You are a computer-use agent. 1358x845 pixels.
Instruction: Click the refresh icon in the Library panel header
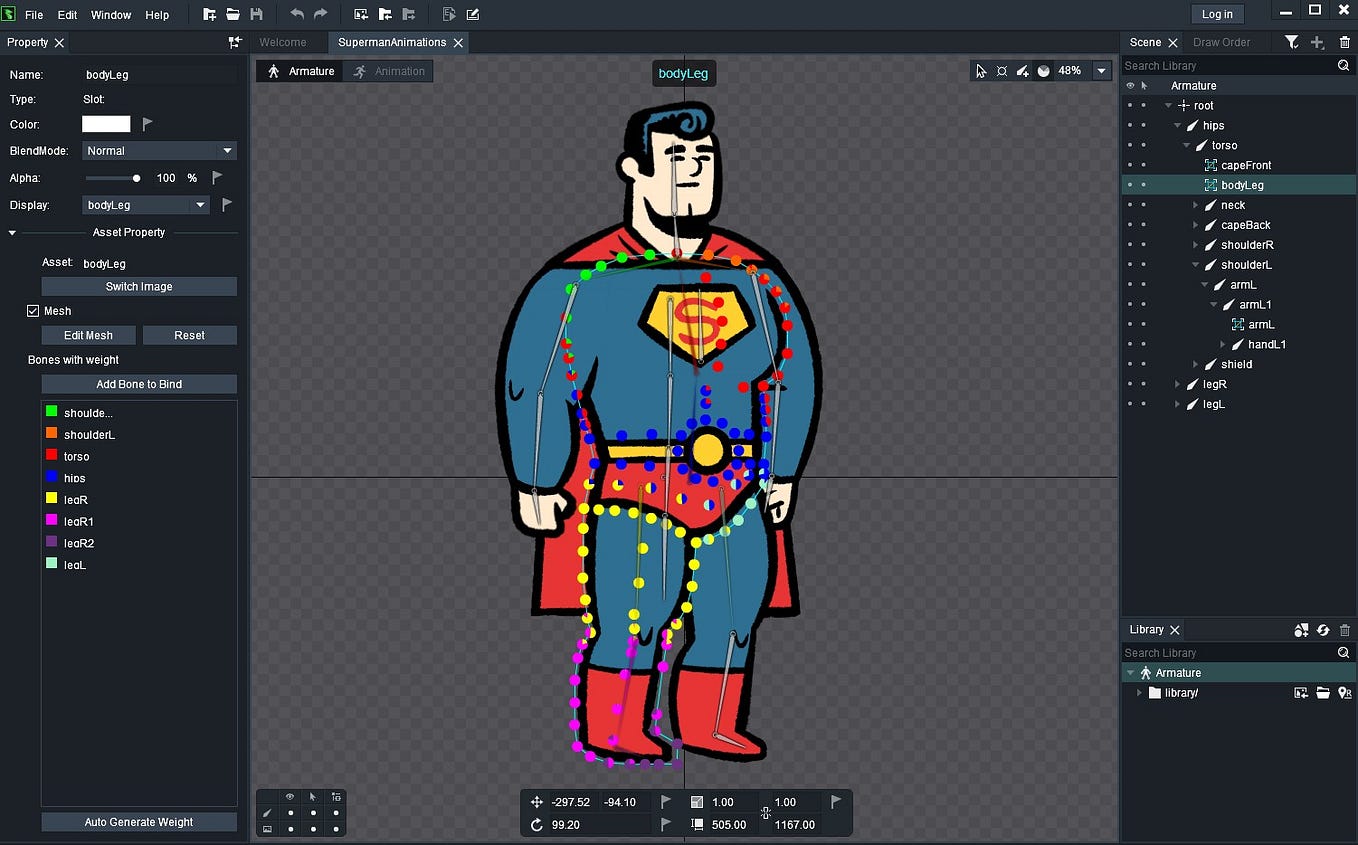(1322, 629)
